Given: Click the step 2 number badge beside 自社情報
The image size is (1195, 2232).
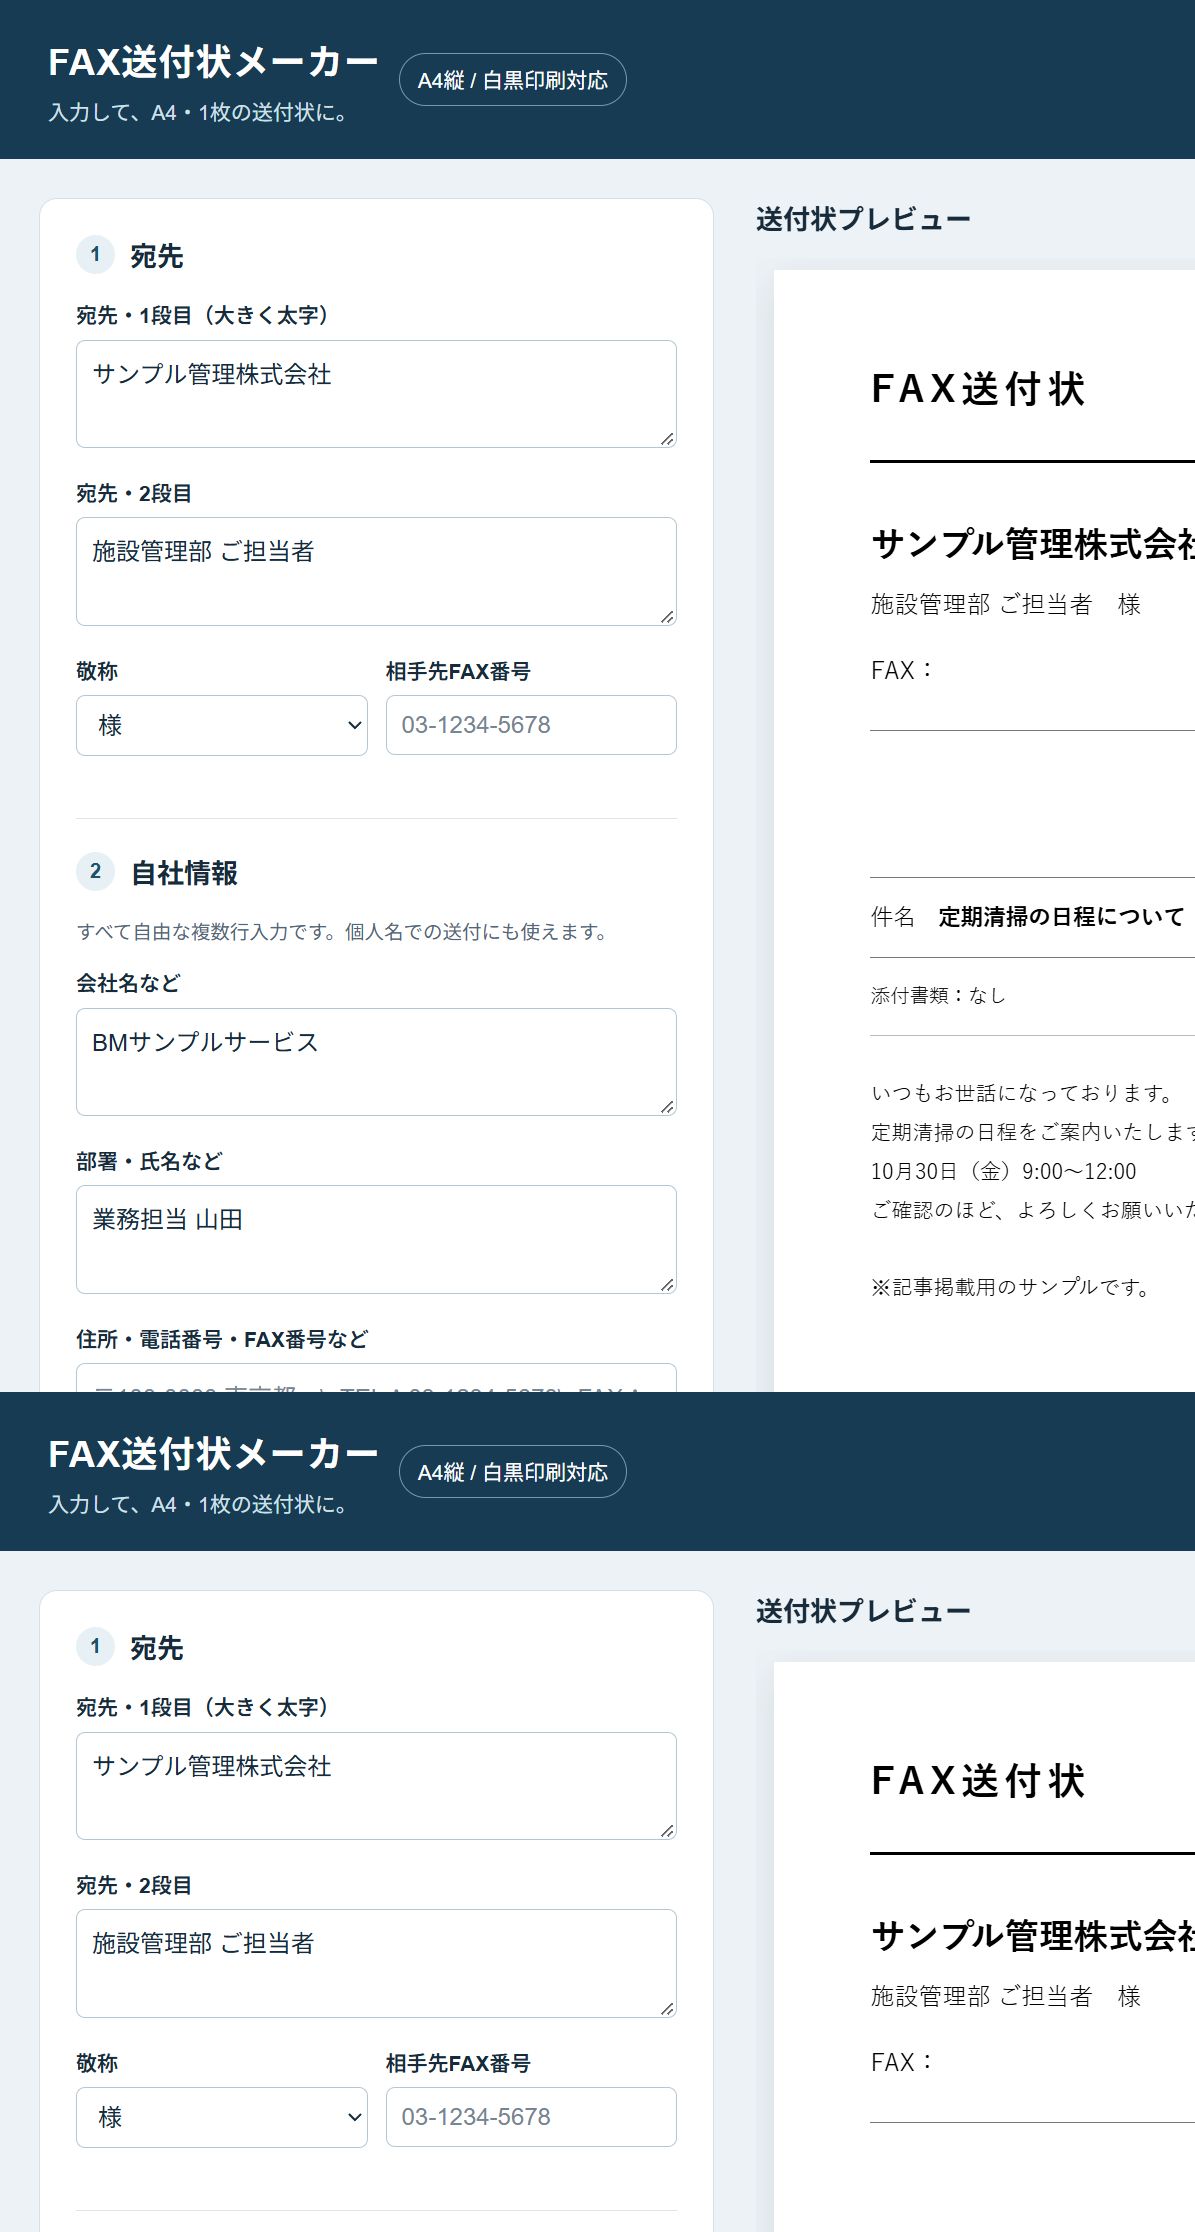Looking at the screenshot, I should [x=95, y=871].
